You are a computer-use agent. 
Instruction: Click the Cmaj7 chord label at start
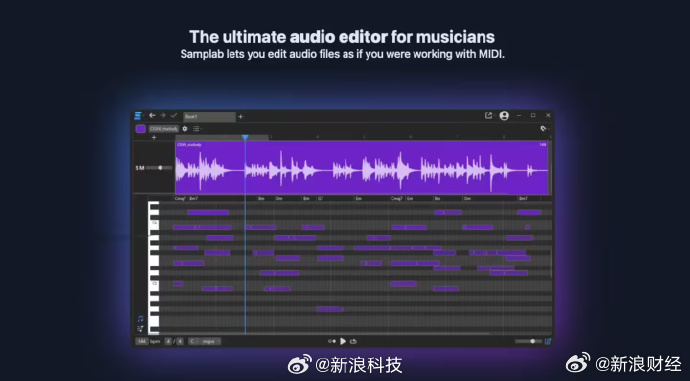(180, 199)
